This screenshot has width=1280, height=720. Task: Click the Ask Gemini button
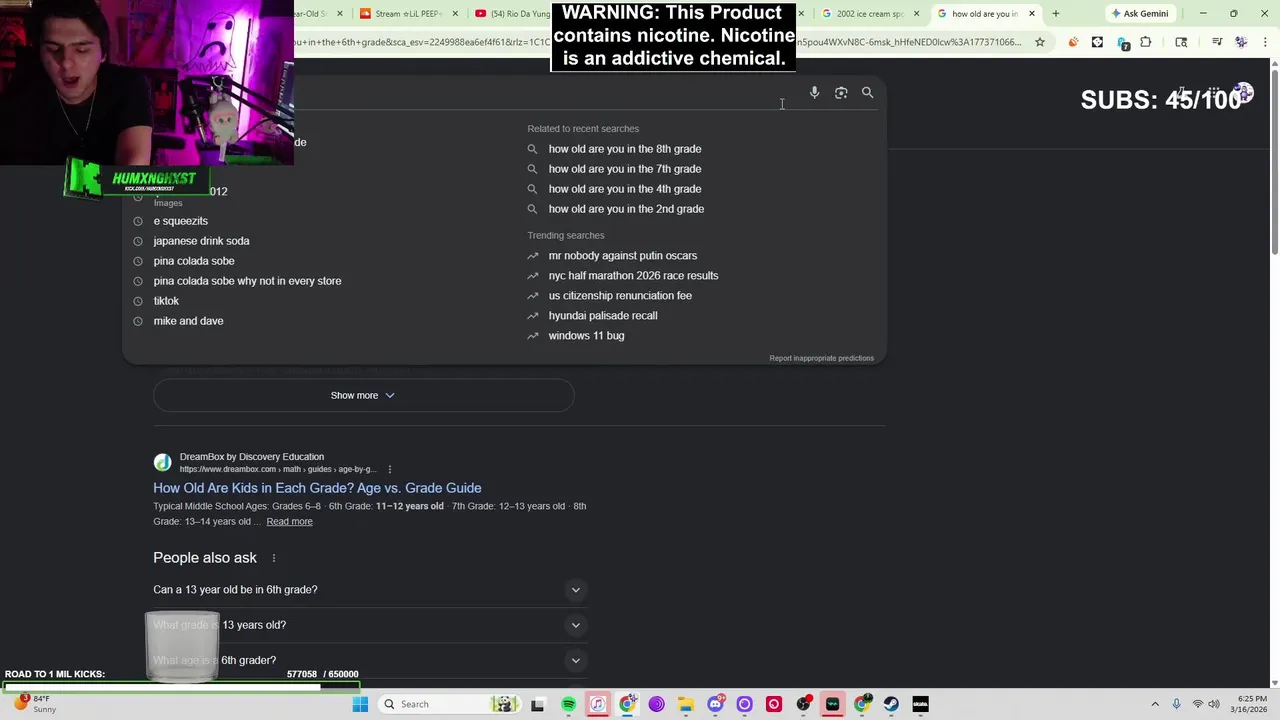1140,14
